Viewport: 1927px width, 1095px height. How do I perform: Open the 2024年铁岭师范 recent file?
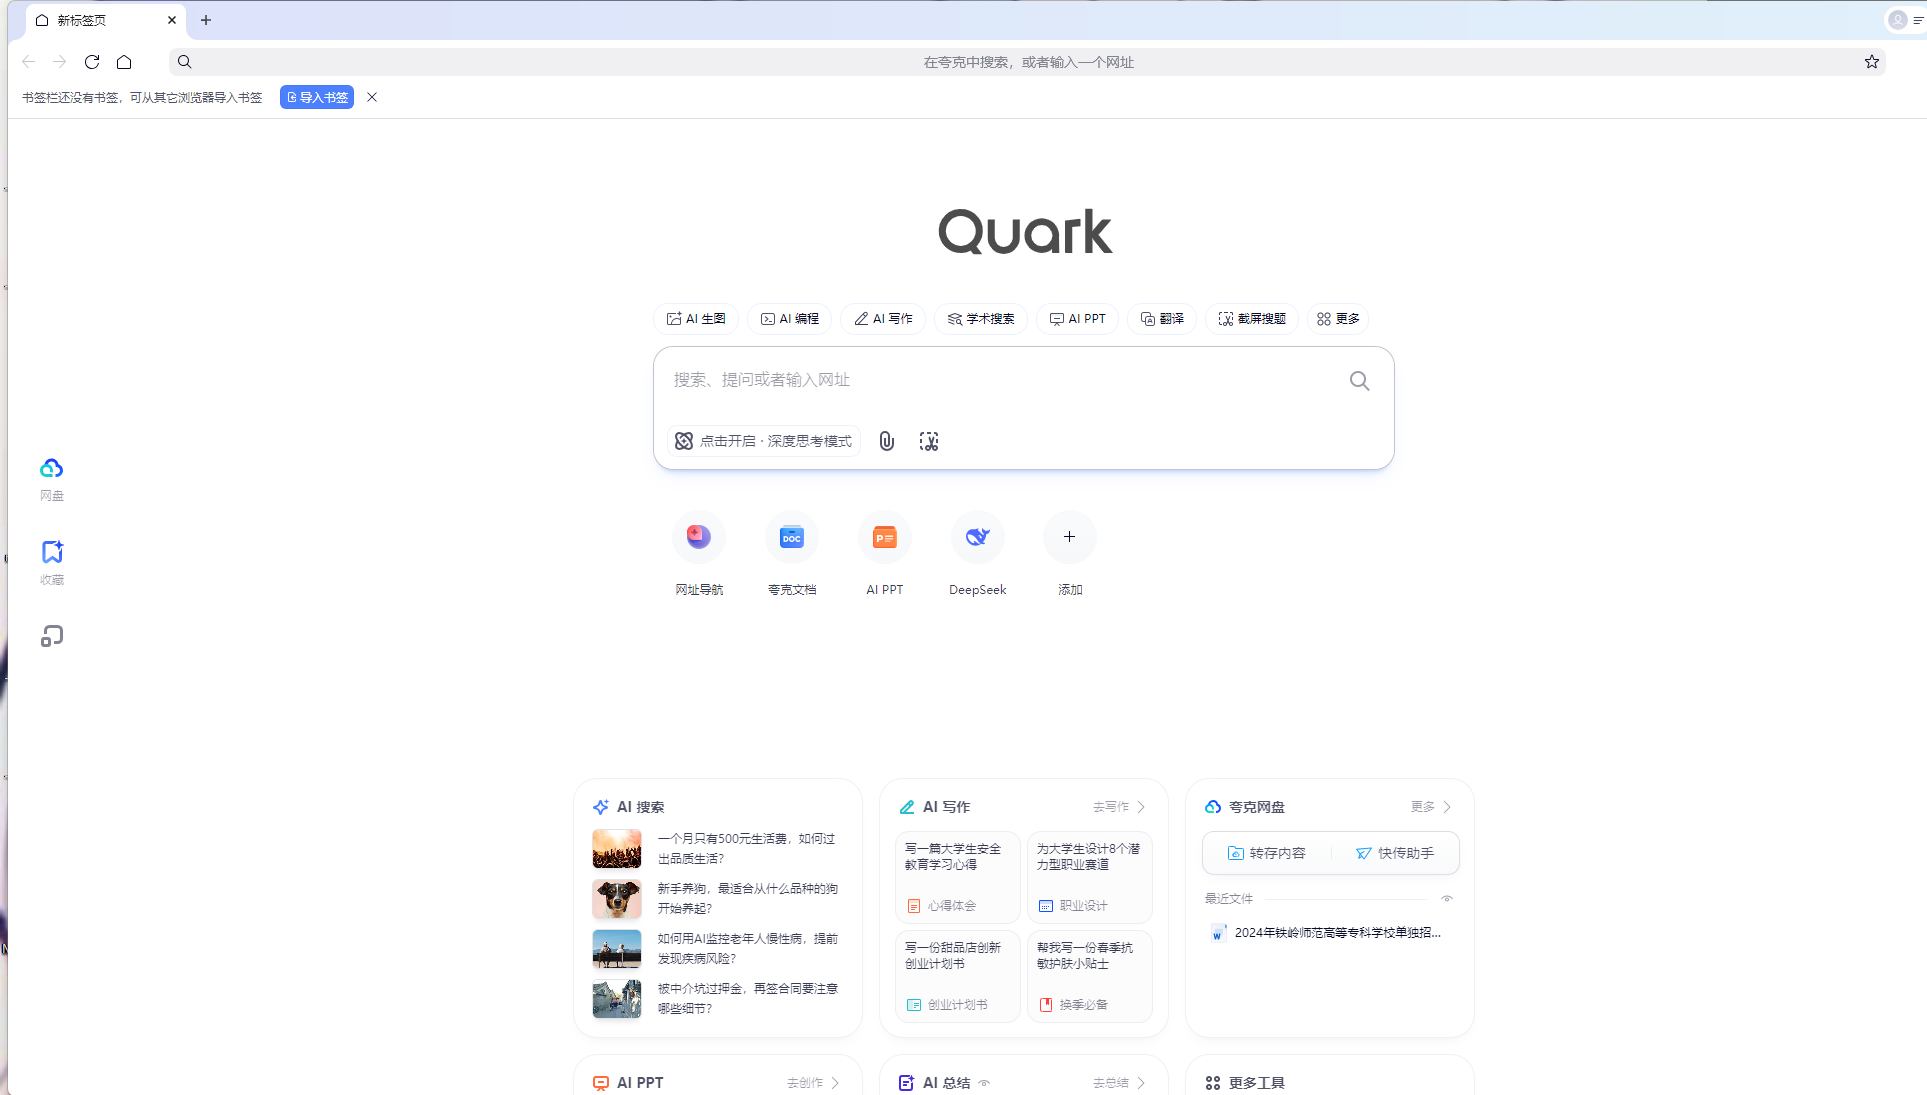tap(1327, 933)
